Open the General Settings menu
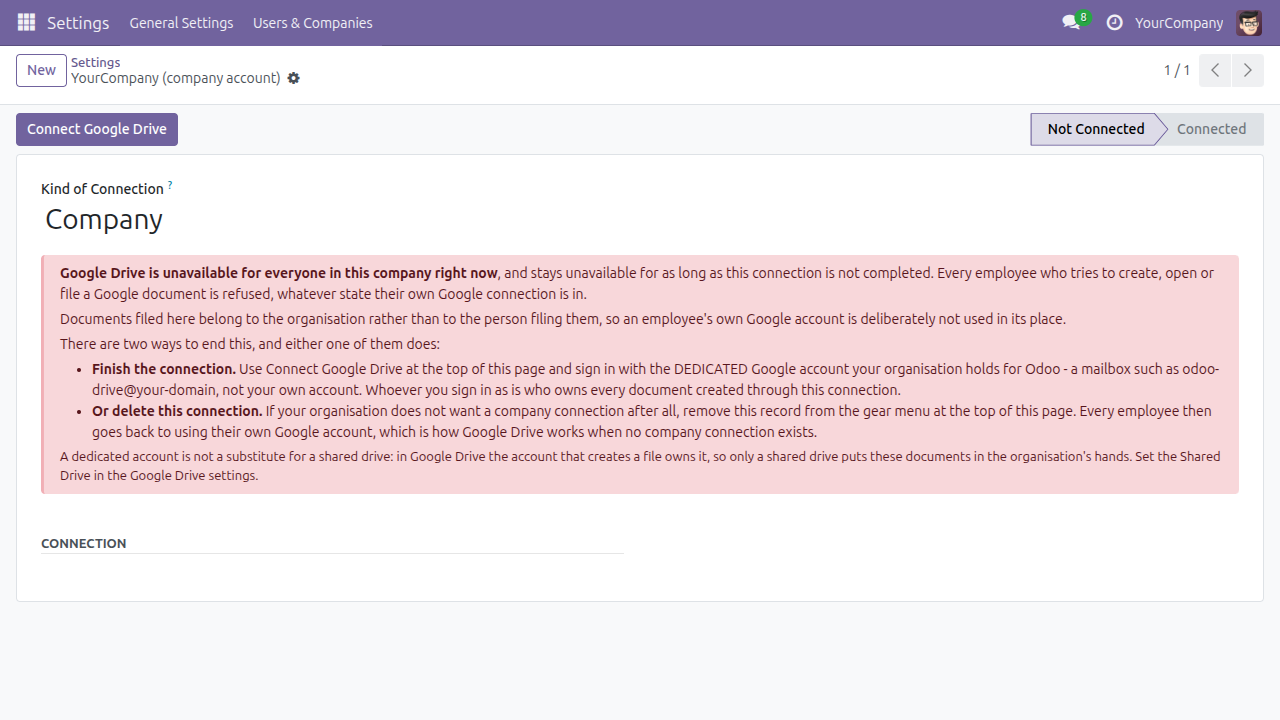The width and height of the screenshot is (1280, 720). pos(181,22)
